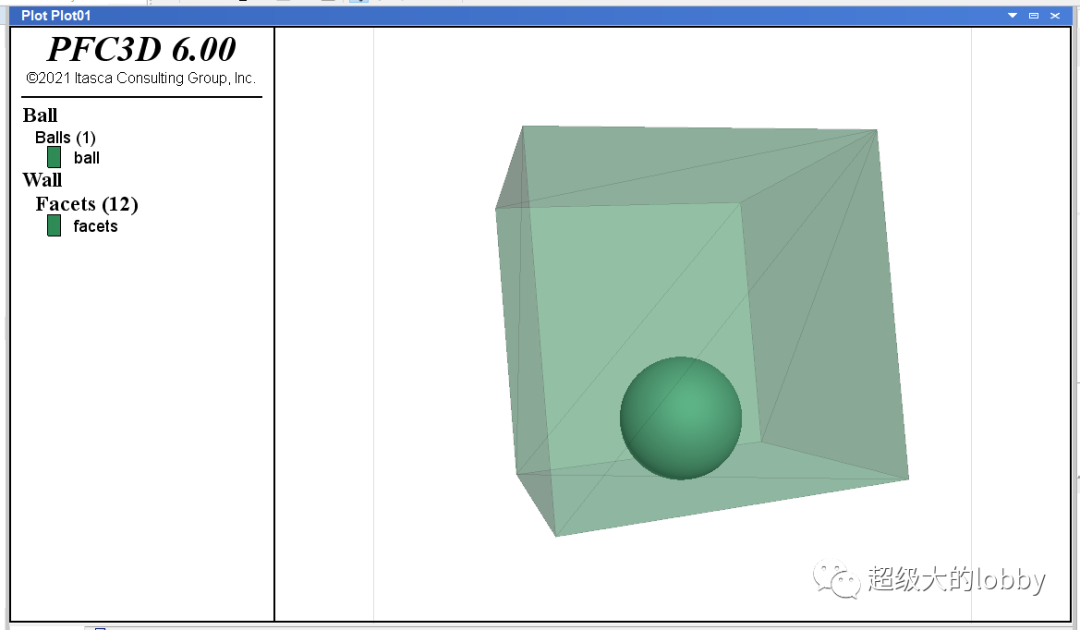Select the green ball in the viewport
The width and height of the screenshot is (1080, 630).
(681, 418)
